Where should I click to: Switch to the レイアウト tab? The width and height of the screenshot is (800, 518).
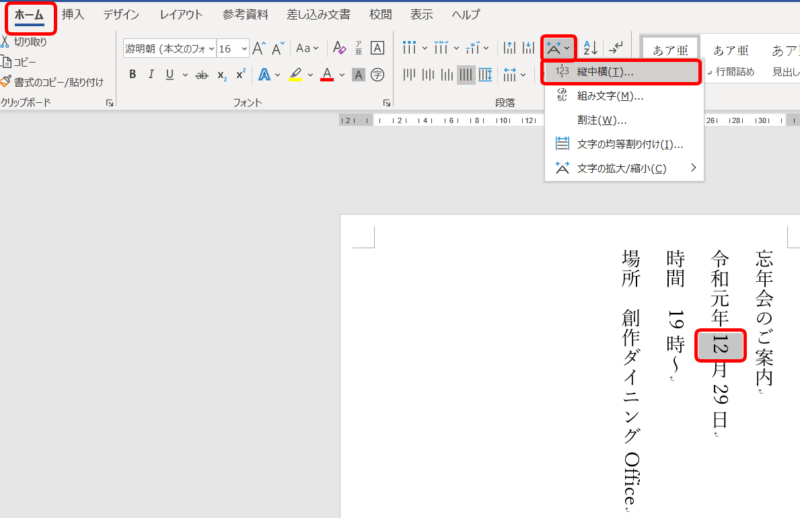pos(181,15)
